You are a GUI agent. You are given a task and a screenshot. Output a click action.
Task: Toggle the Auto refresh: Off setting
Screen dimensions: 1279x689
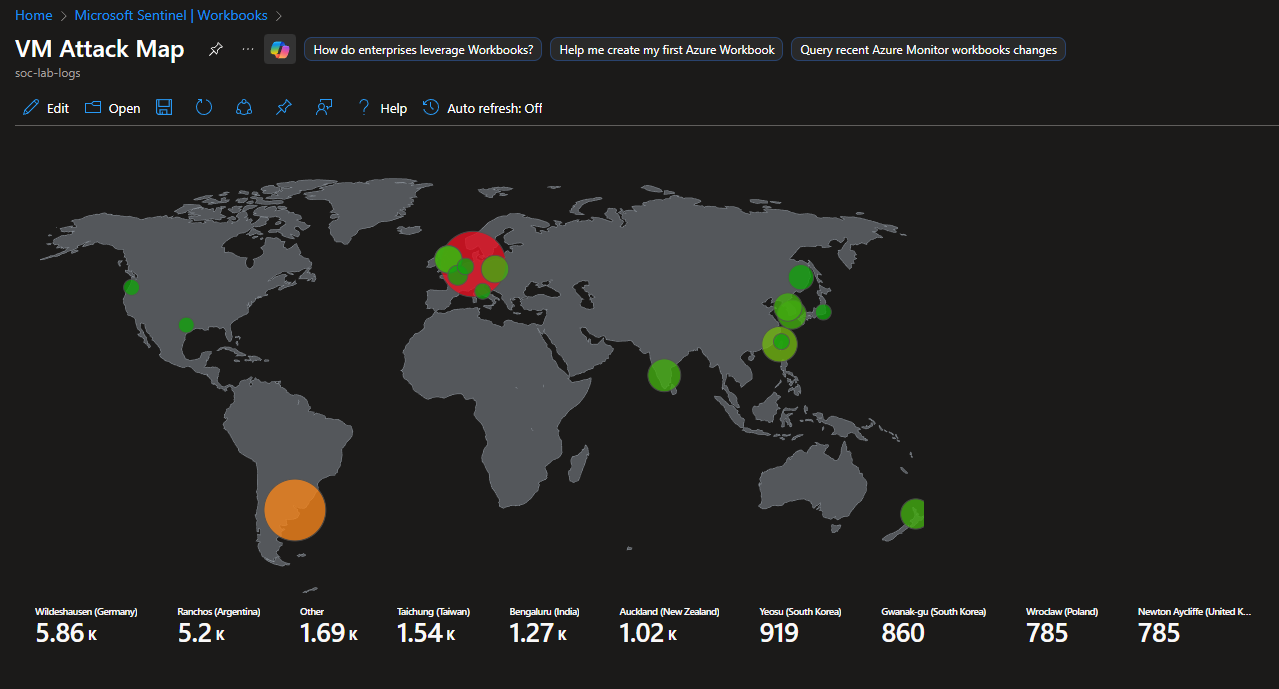click(x=483, y=108)
